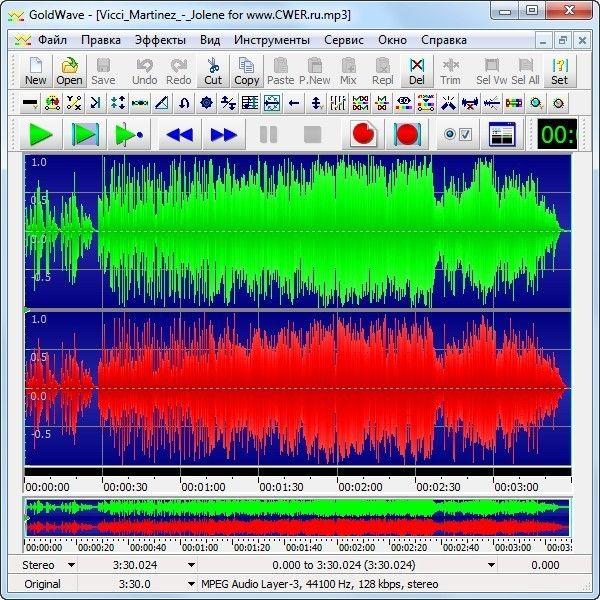Click the Copy toolbar icon
The height and width of the screenshot is (600, 600).
click(246, 69)
